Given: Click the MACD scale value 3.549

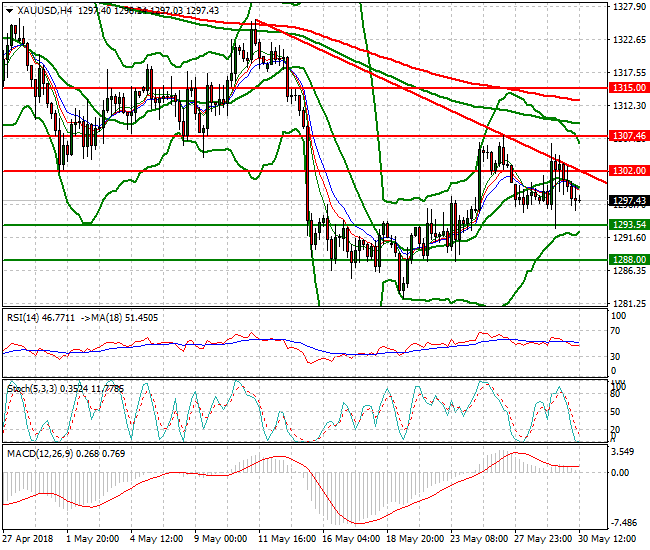Looking at the screenshot, I should (x=623, y=452).
